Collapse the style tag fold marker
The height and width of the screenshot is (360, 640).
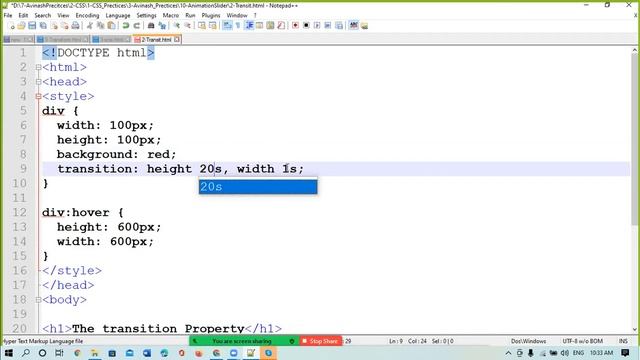(38, 96)
